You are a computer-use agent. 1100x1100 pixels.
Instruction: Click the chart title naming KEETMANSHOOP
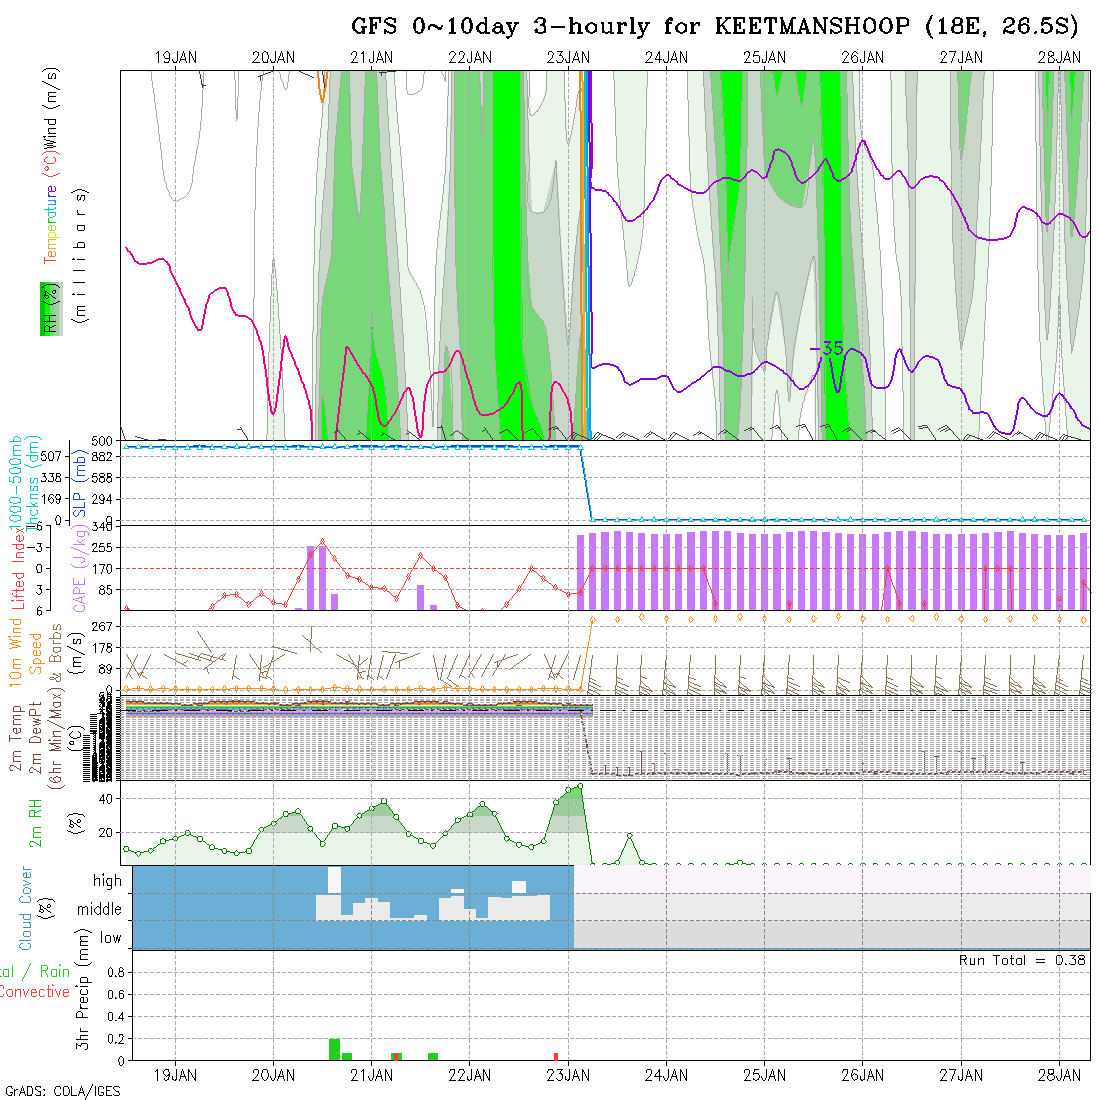(x=714, y=26)
